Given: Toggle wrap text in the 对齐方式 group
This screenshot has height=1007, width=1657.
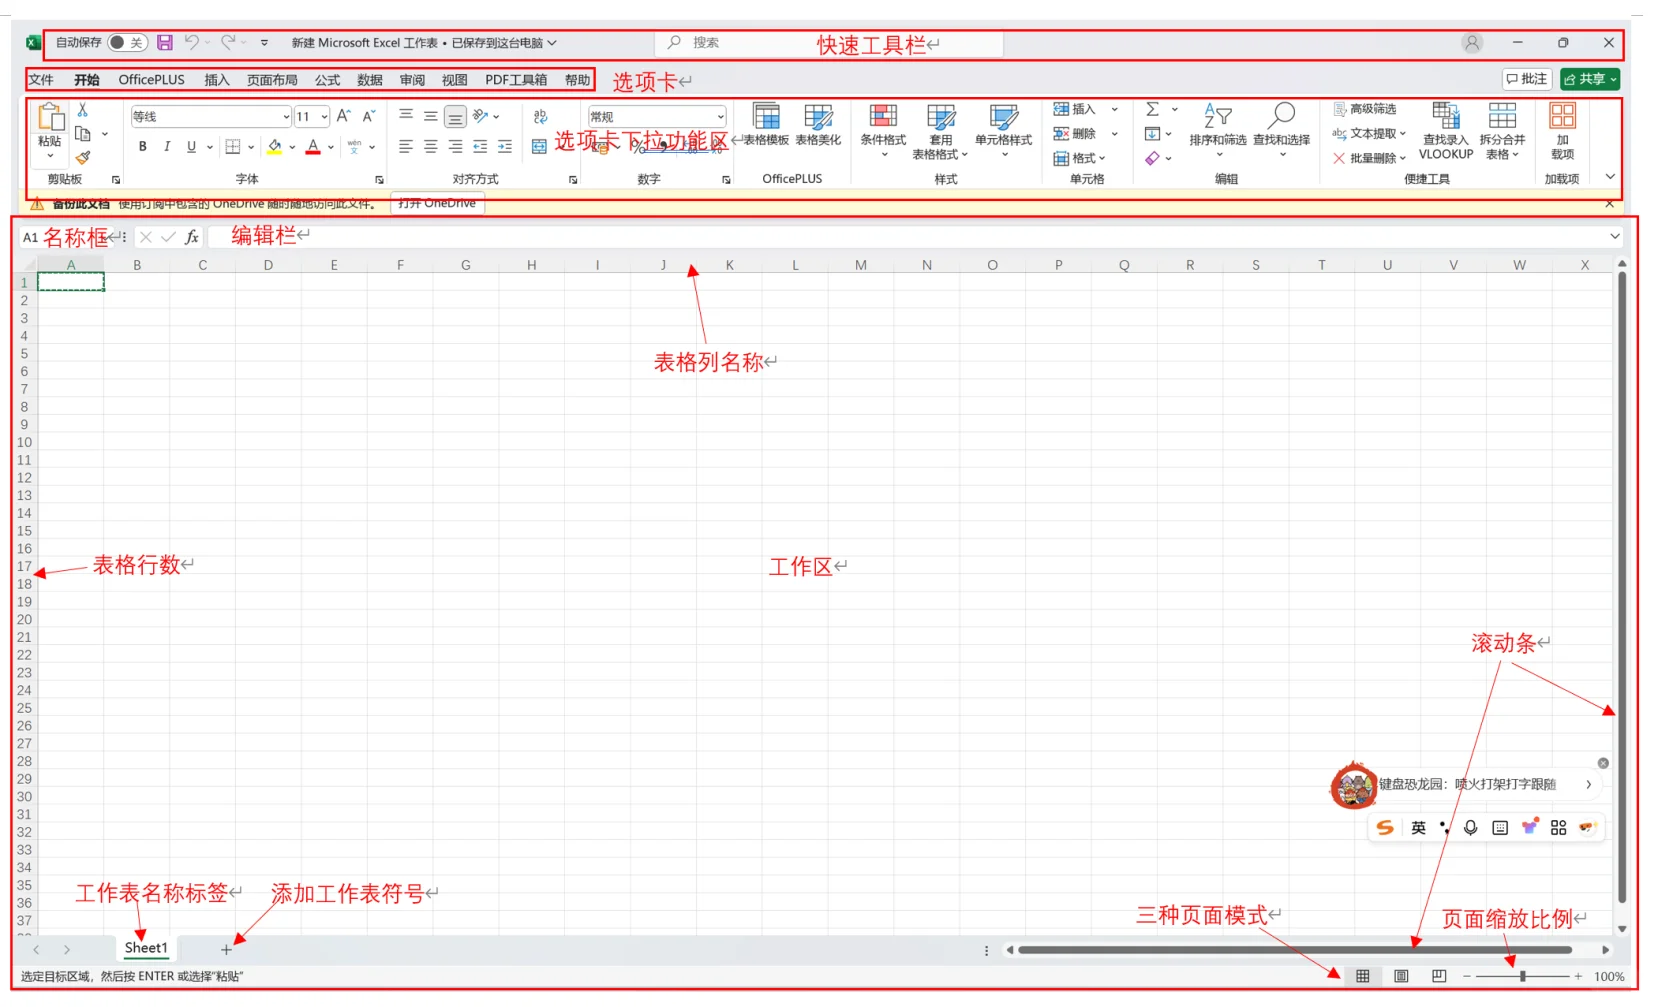Looking at the screenshot, I should (x=540, y=116).
